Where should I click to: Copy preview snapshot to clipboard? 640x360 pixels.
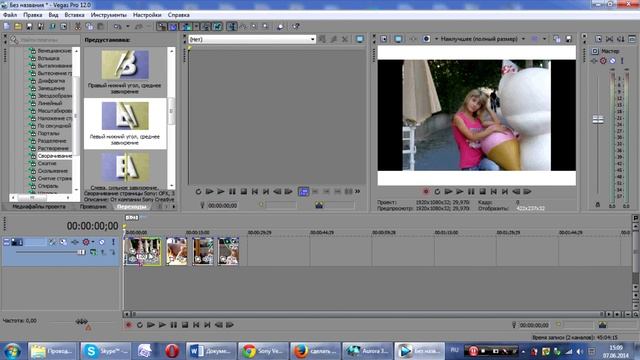[x=557, y=39]
